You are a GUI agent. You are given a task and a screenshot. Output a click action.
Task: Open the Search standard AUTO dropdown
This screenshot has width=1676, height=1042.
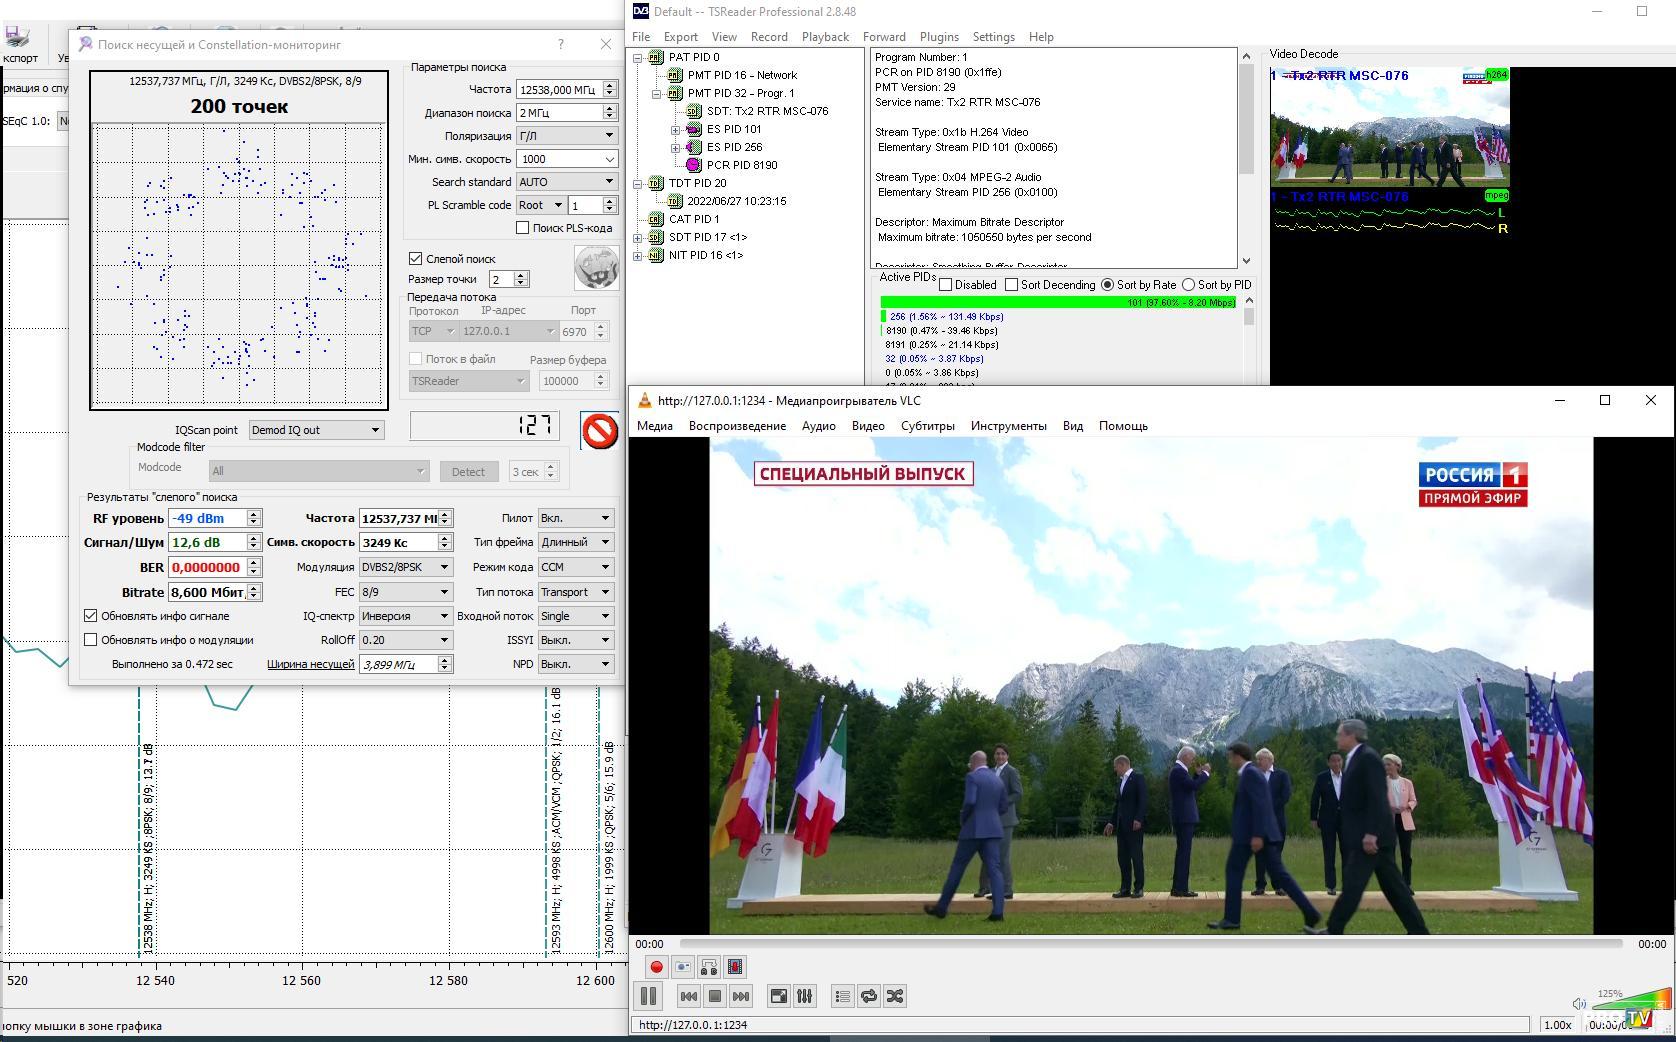pos(566,182)
